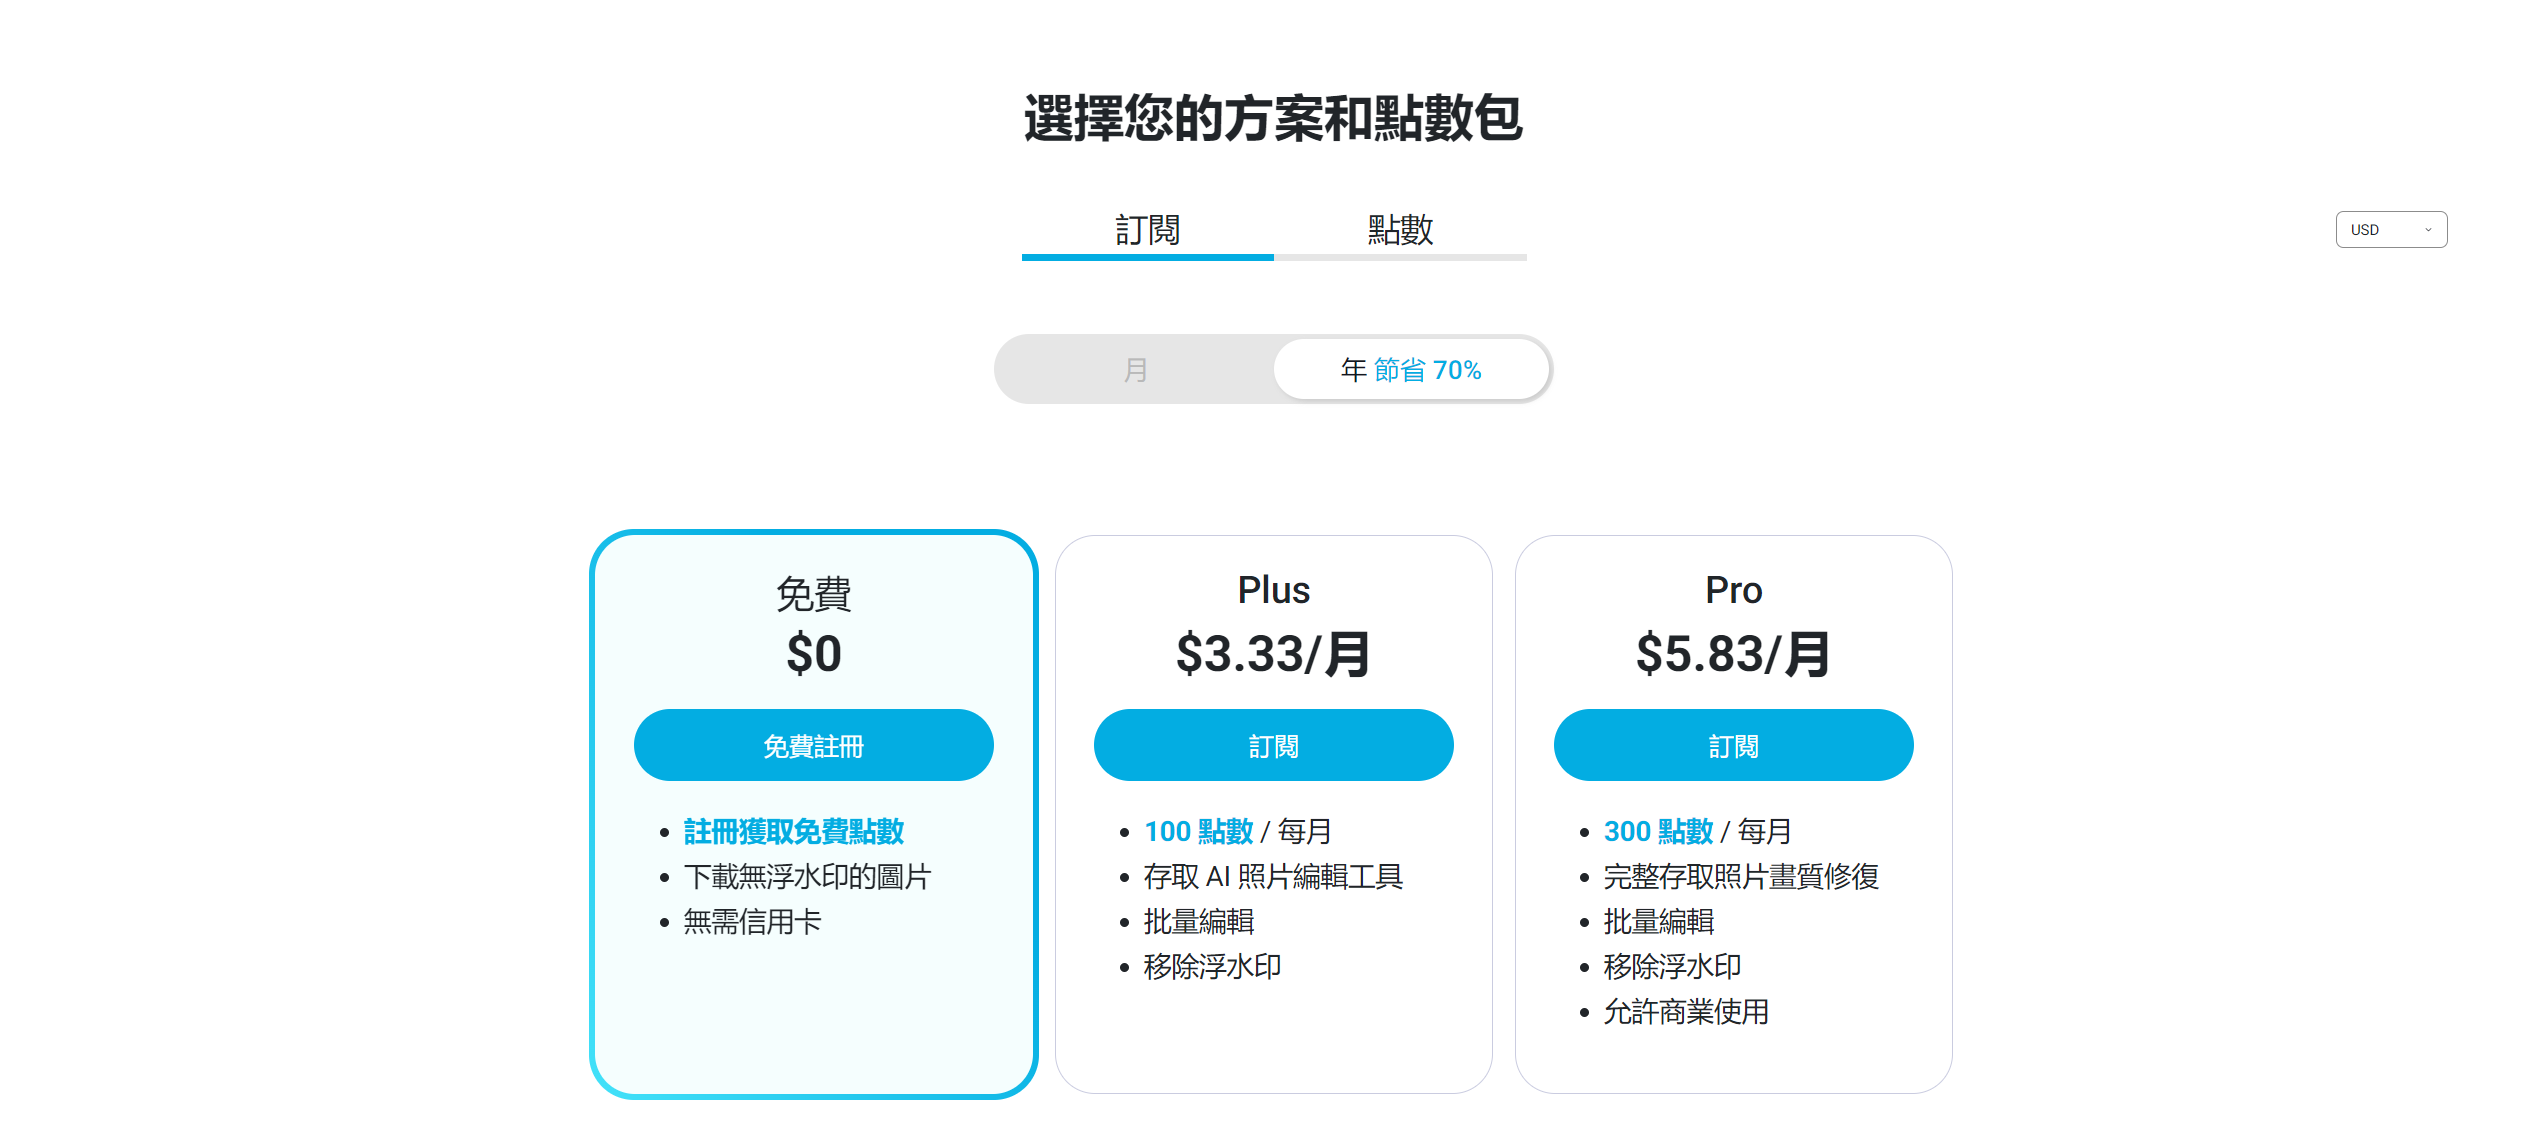2547x1128 pixels.
Task: Click the $3.33/月 price
Action: (x=1273, y=654)
